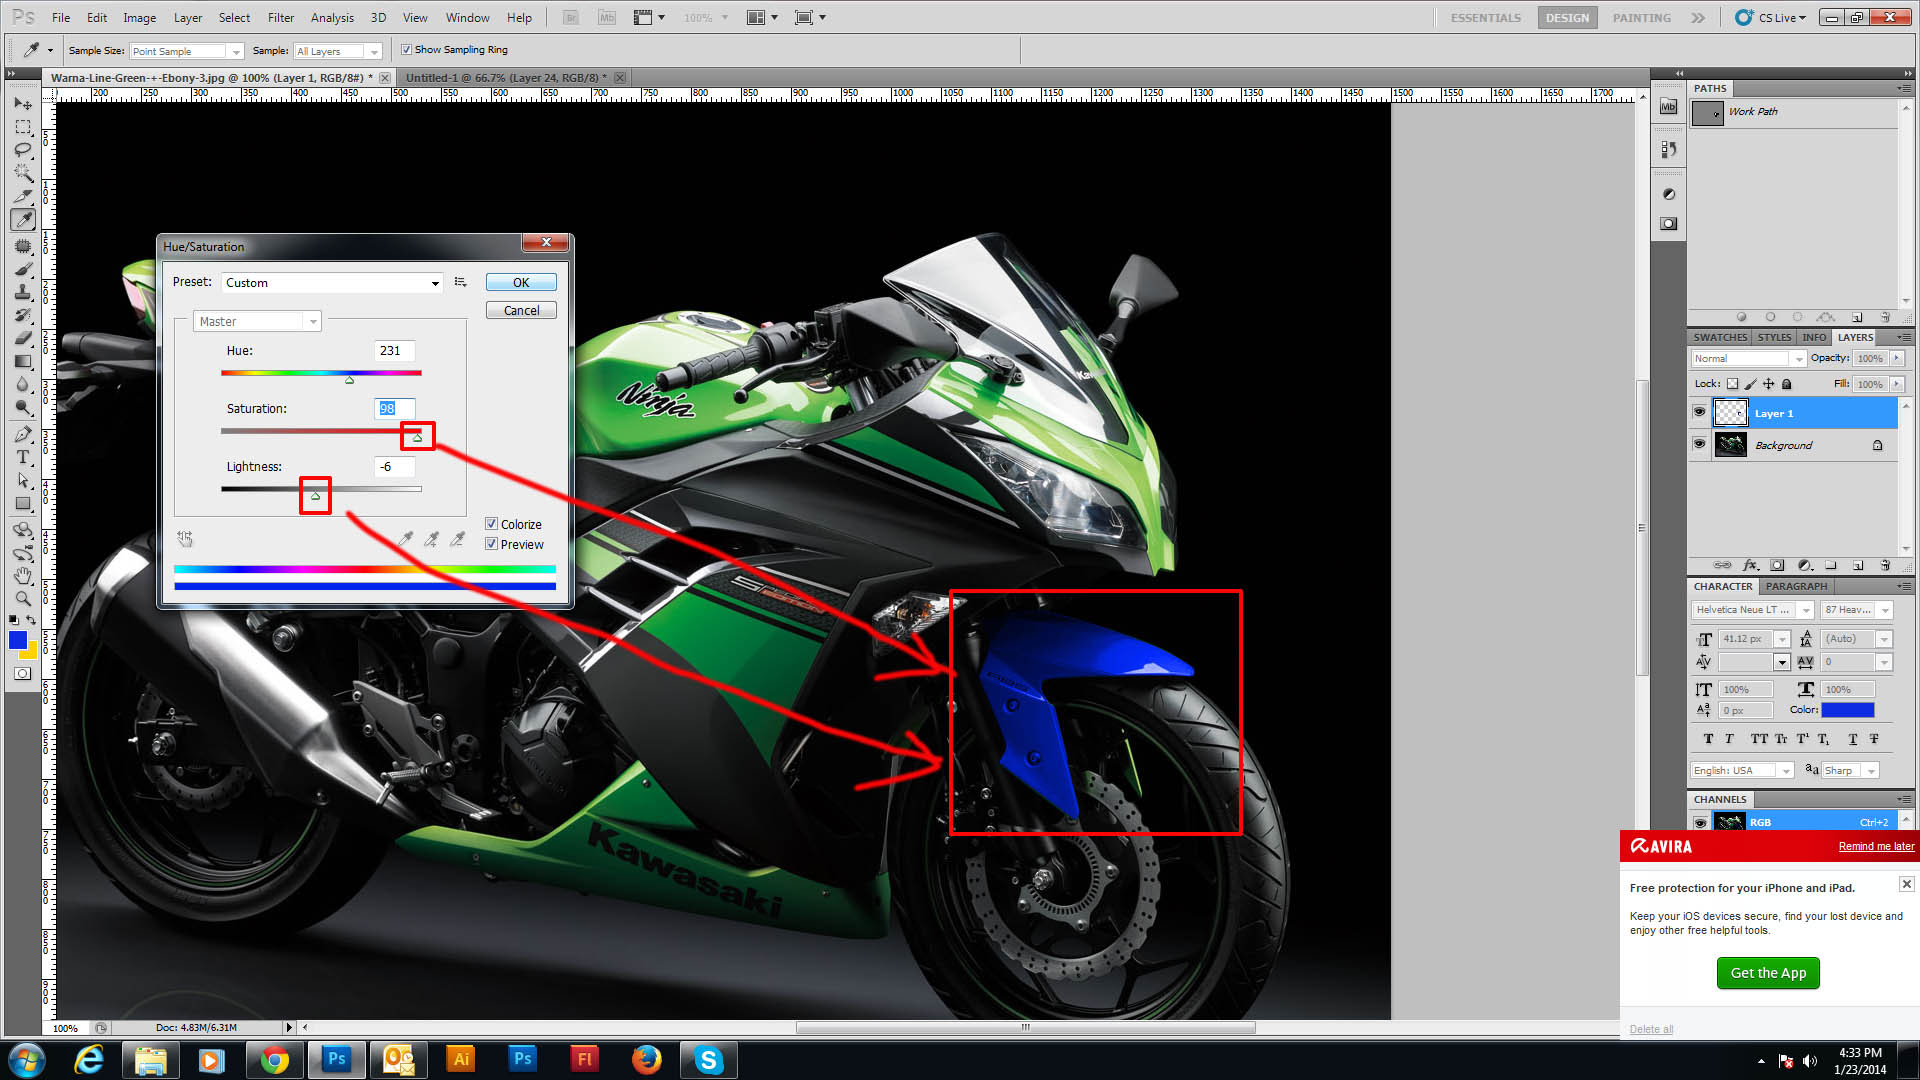Add a layer mask
This screenshot has width=1920, height=1080.
1777,565
